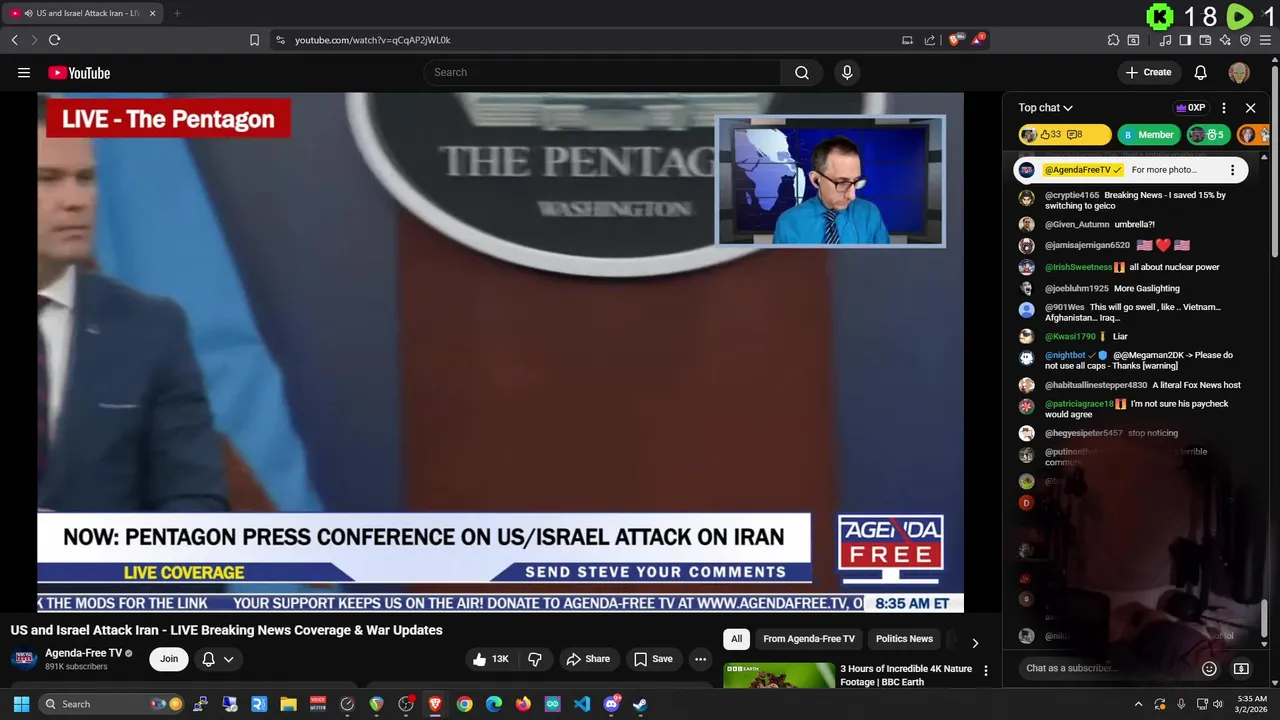1280x720 pixels.
Task: Open the Agenda-Free TV channel name link
Action: click(x=83, y=653)
